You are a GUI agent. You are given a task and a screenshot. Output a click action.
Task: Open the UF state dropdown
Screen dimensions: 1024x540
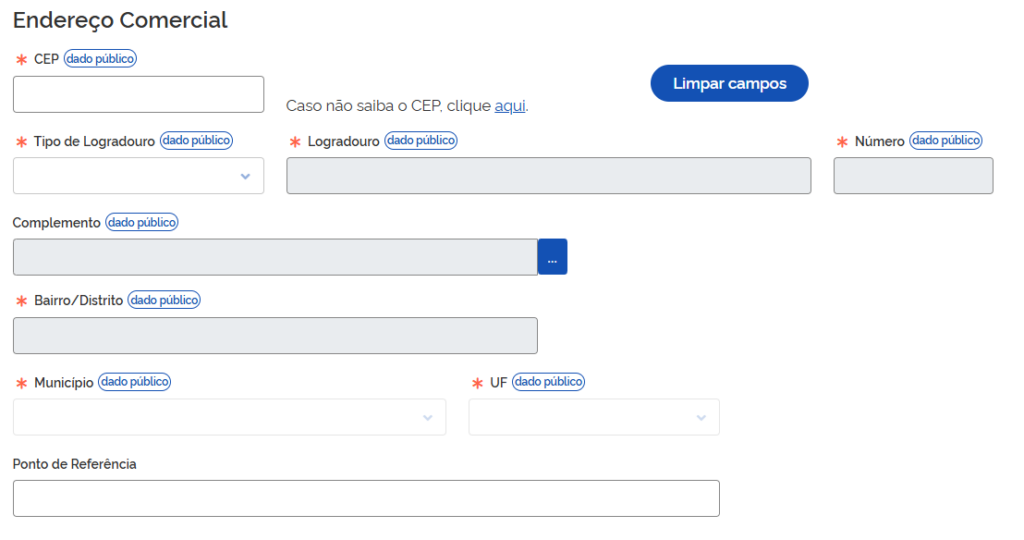594,417
